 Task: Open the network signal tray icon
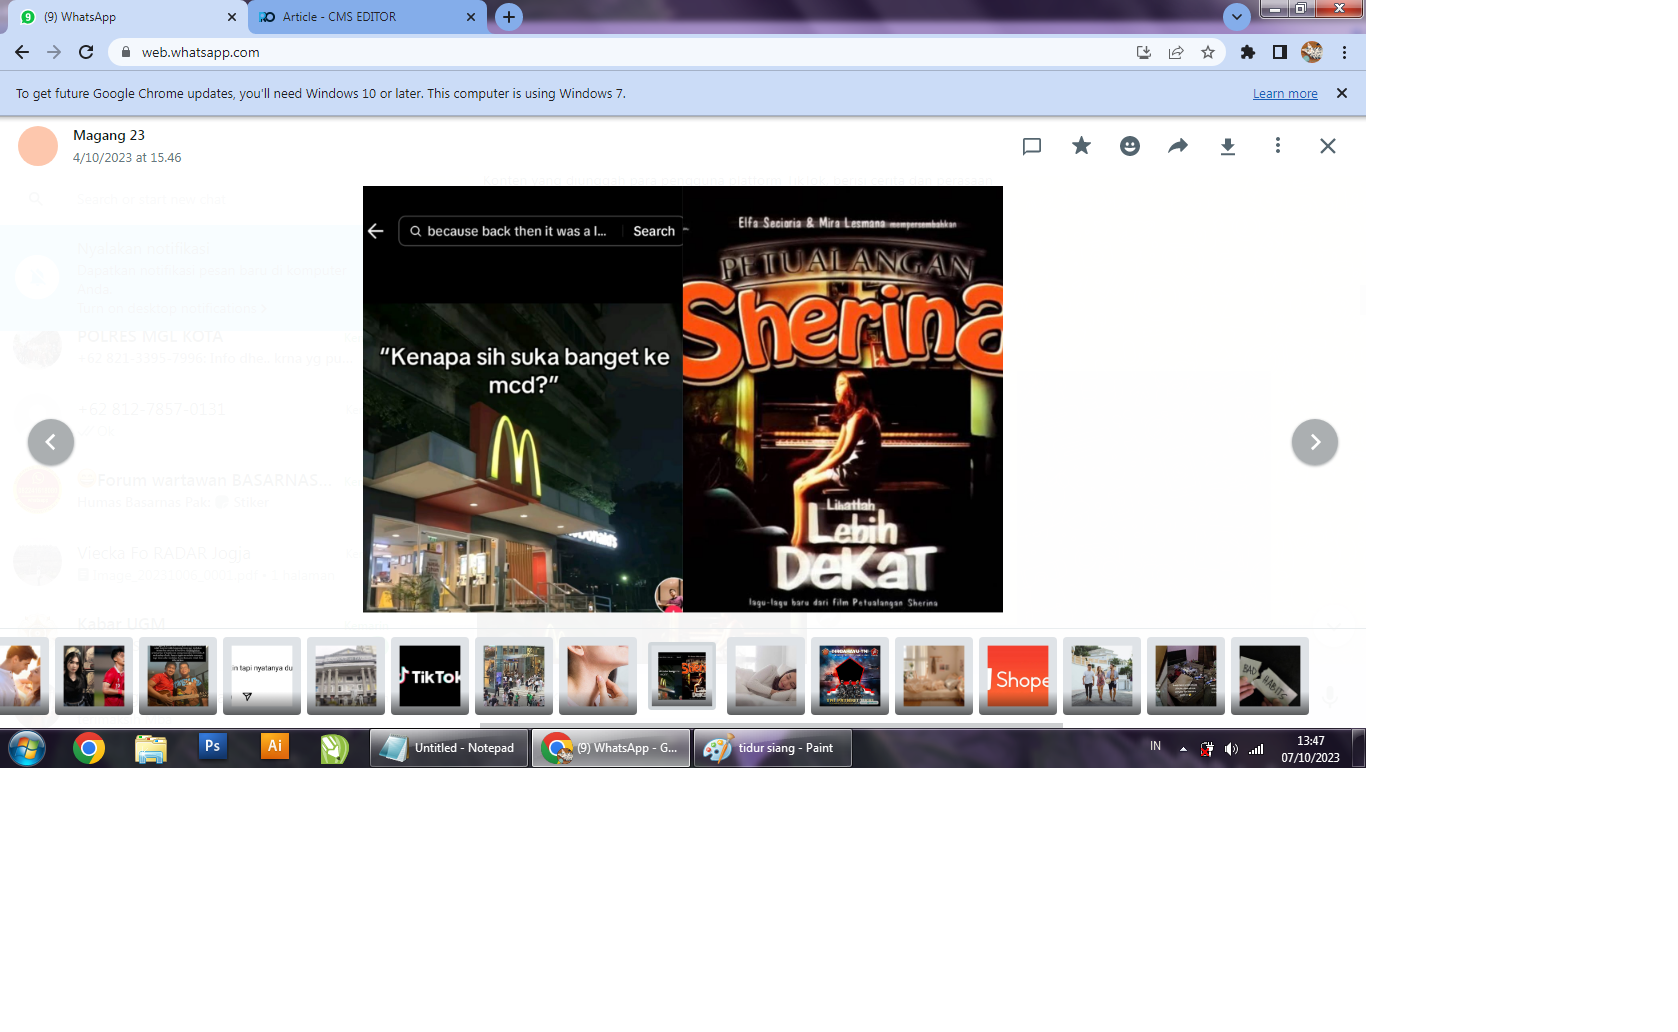[1256, 749]
